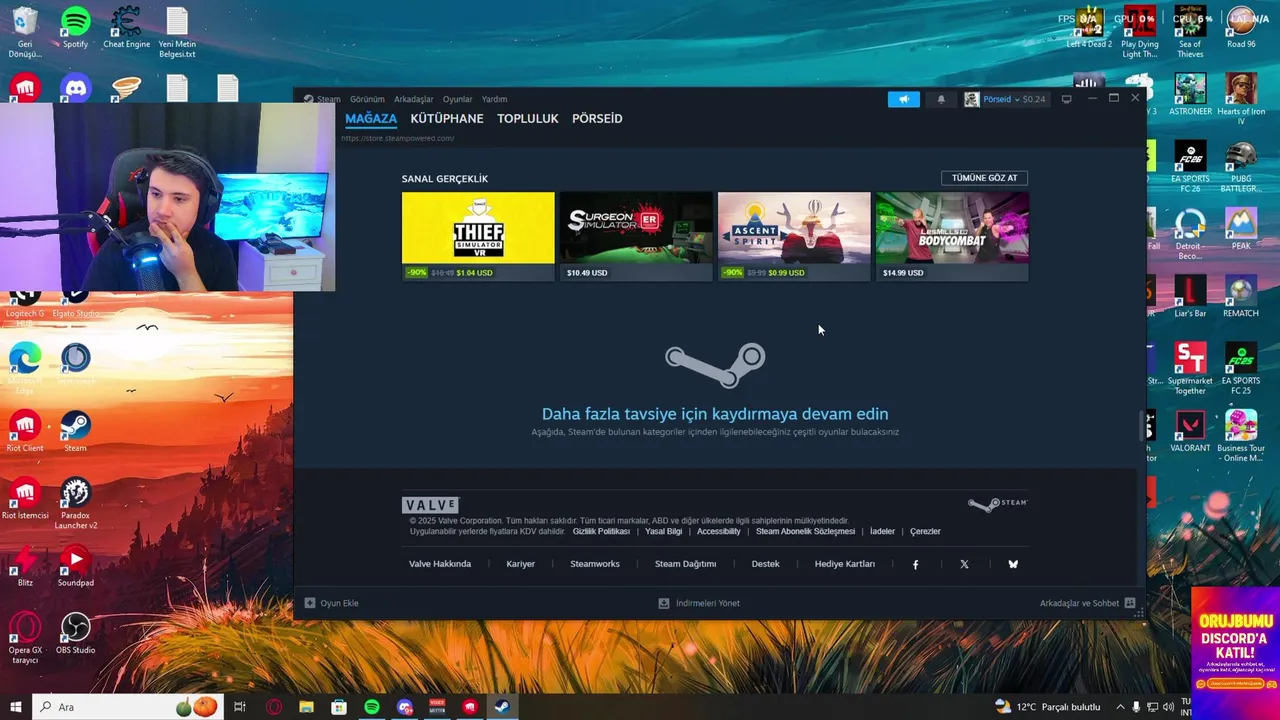Switch Steam to Big Picture mode icon
1280x720 pixels.
coord(1067,99)
